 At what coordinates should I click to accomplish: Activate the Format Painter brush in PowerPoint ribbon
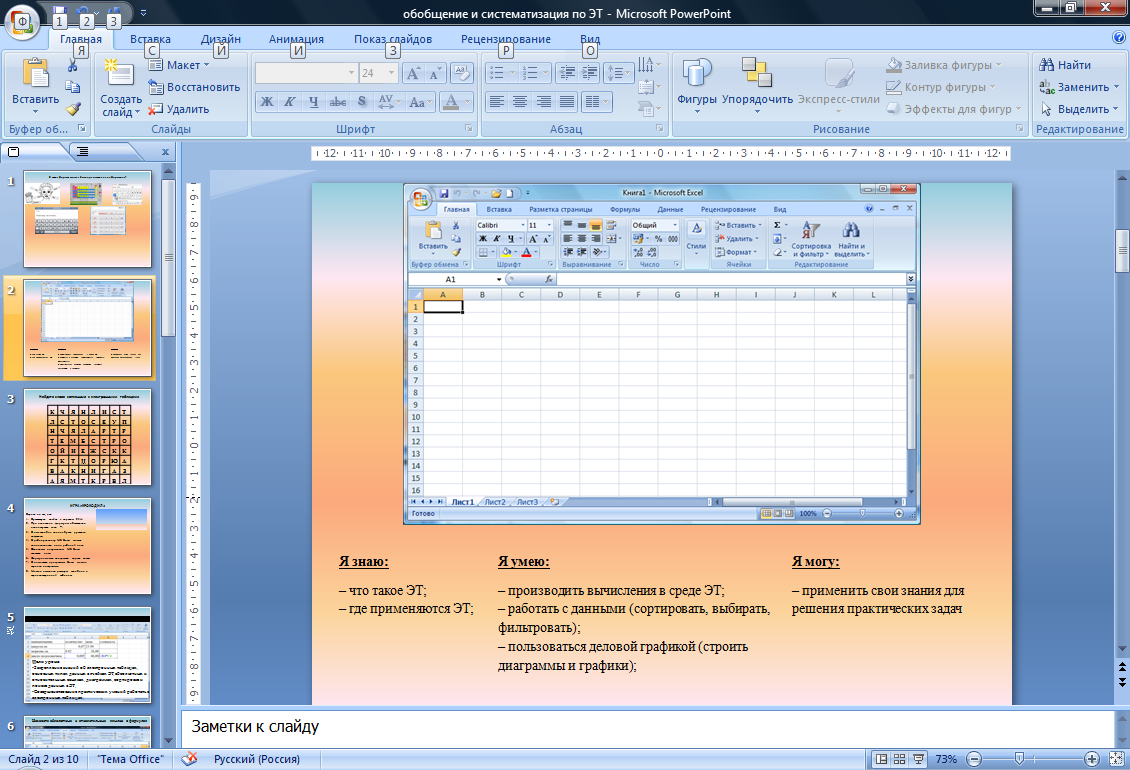pyautogui.click(x=73, y=109)
